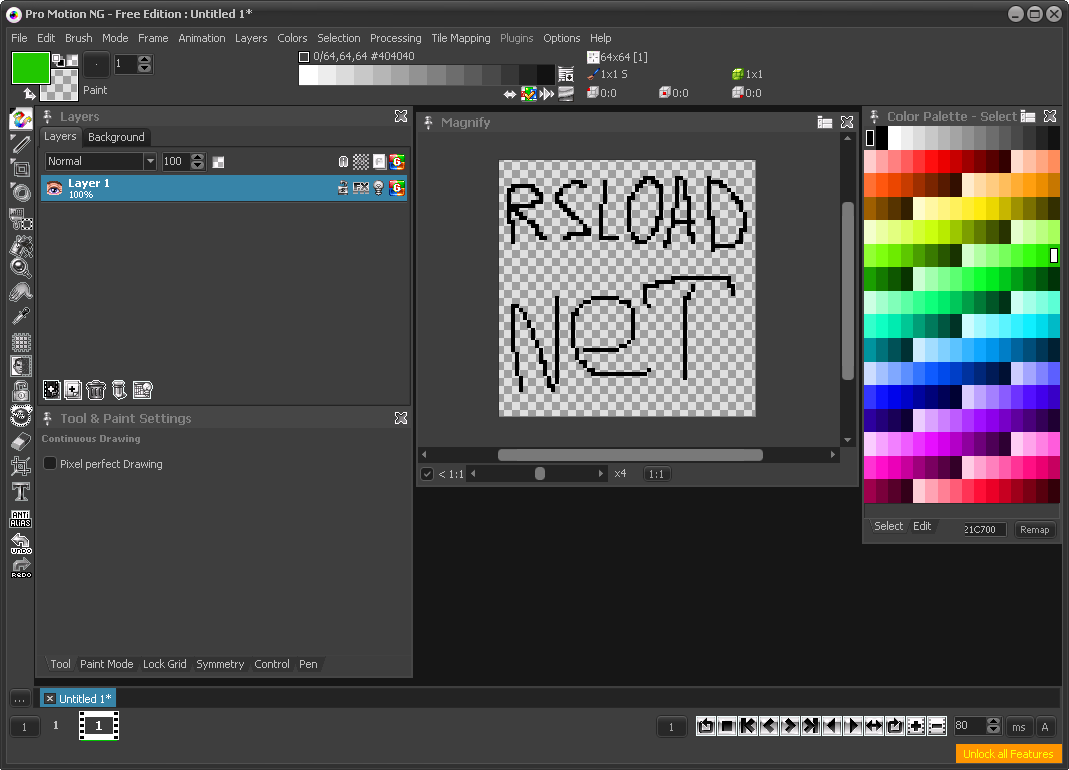1069x770 pixels.
Task: Toggle the checkbox beside the < 1:1 zoom label
Action: click(427, 474)
